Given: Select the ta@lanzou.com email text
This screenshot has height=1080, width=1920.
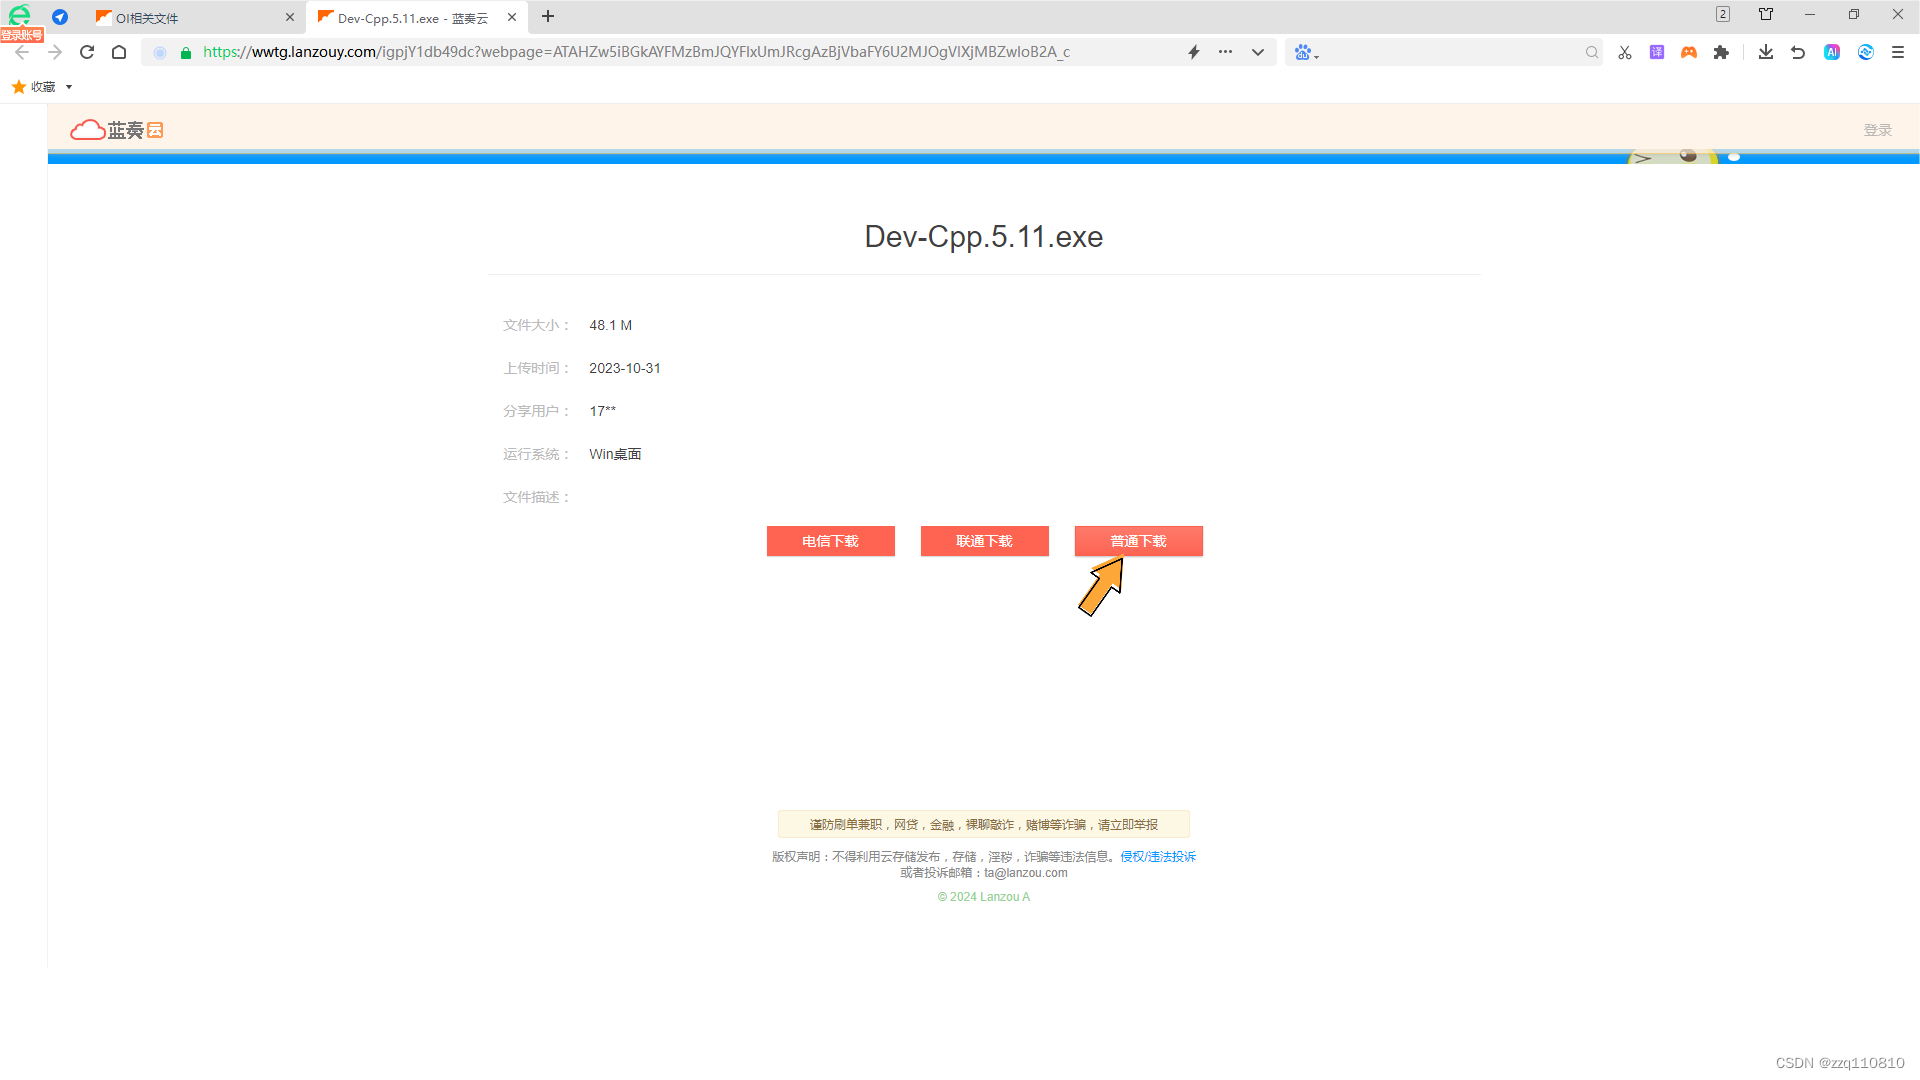Looking at the screenshot, I should coord(1026,873).
